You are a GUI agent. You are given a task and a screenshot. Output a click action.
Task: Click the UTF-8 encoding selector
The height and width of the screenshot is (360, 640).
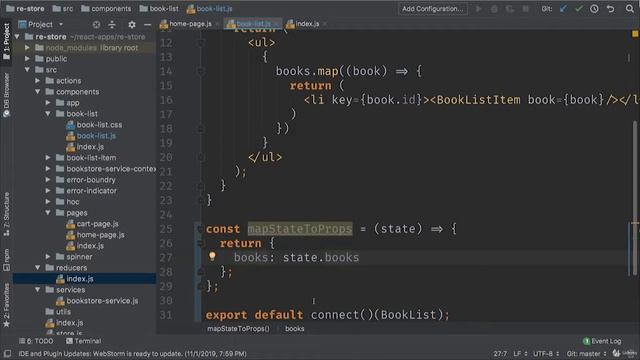click(546, 353)
